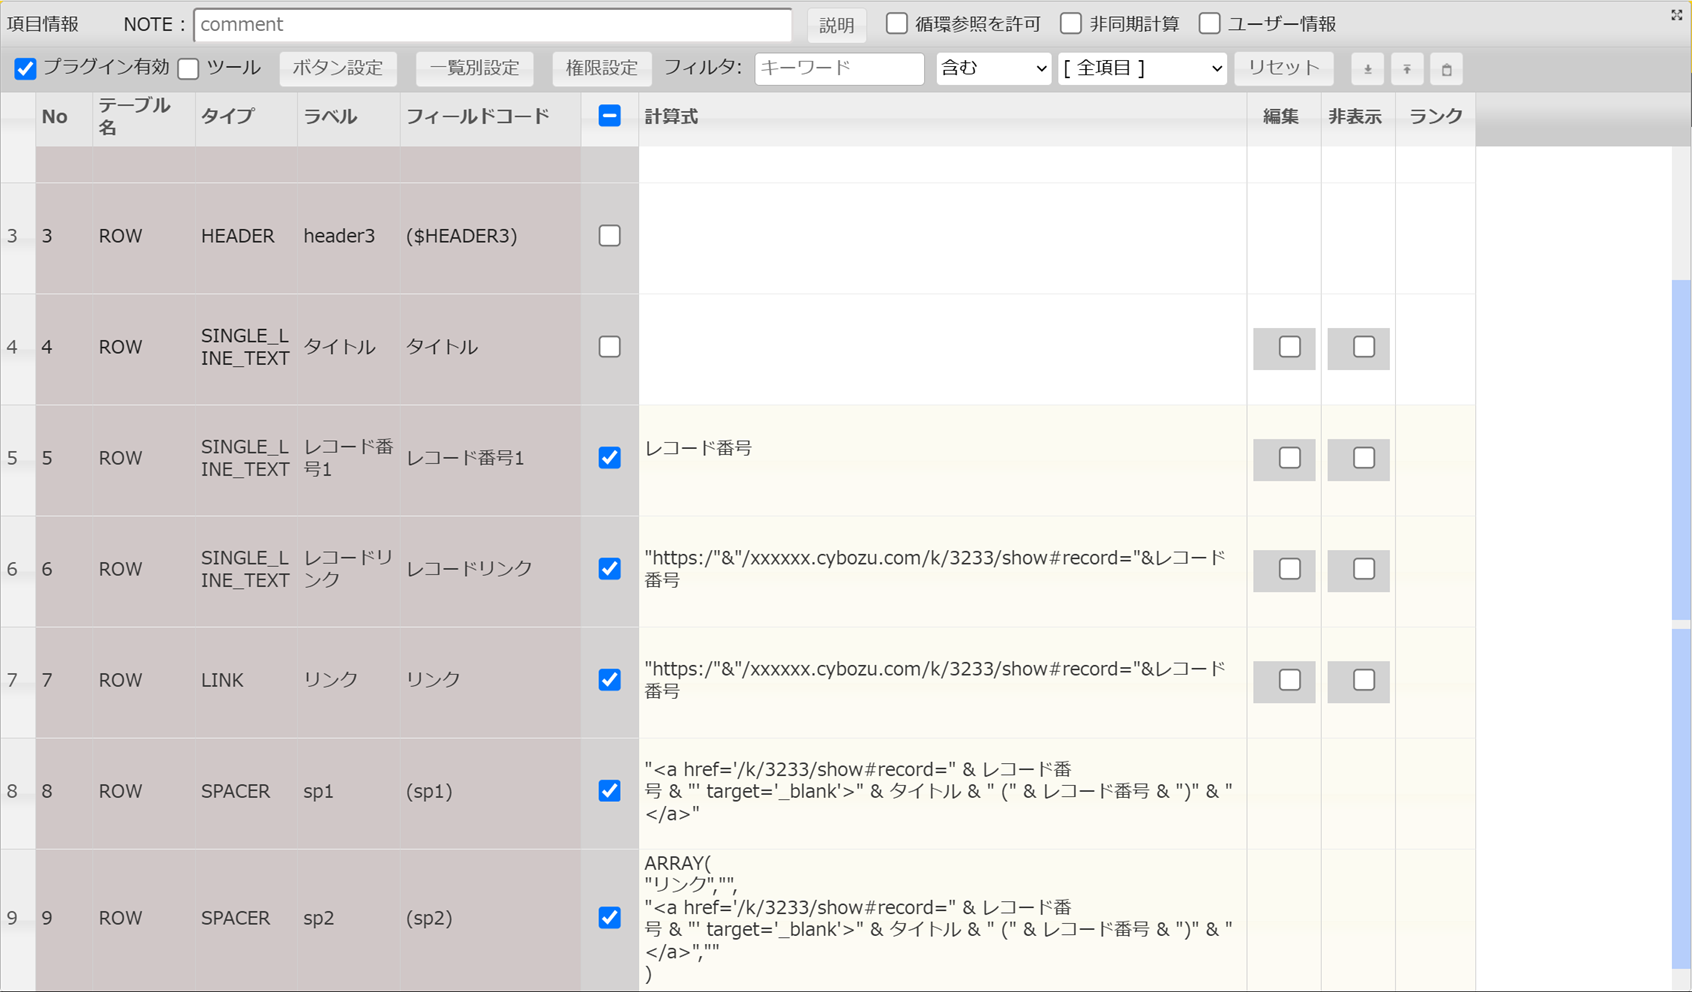This screenshot has height=992, width=1692.
Task: Check 編集 box for タイトル row
Action: pyautogui.click(x=1290, y=347)
